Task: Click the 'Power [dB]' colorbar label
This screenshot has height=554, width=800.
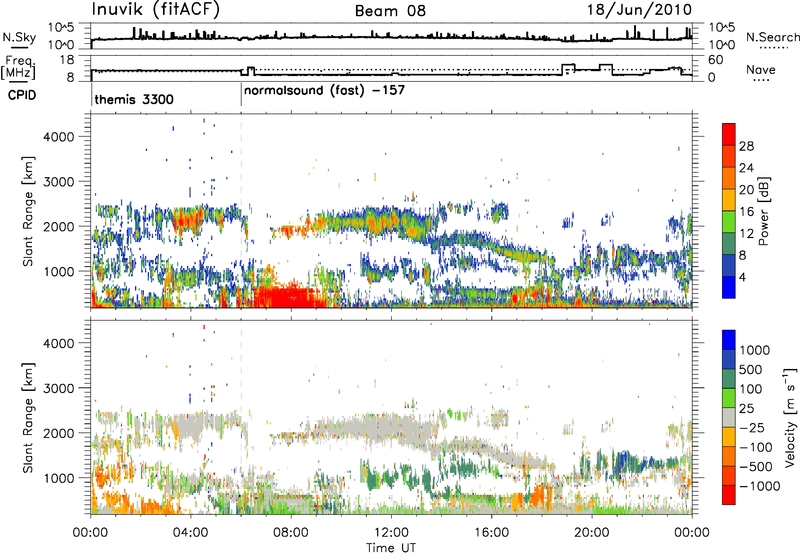Action: pyautogui.click(x=763, y=211)
